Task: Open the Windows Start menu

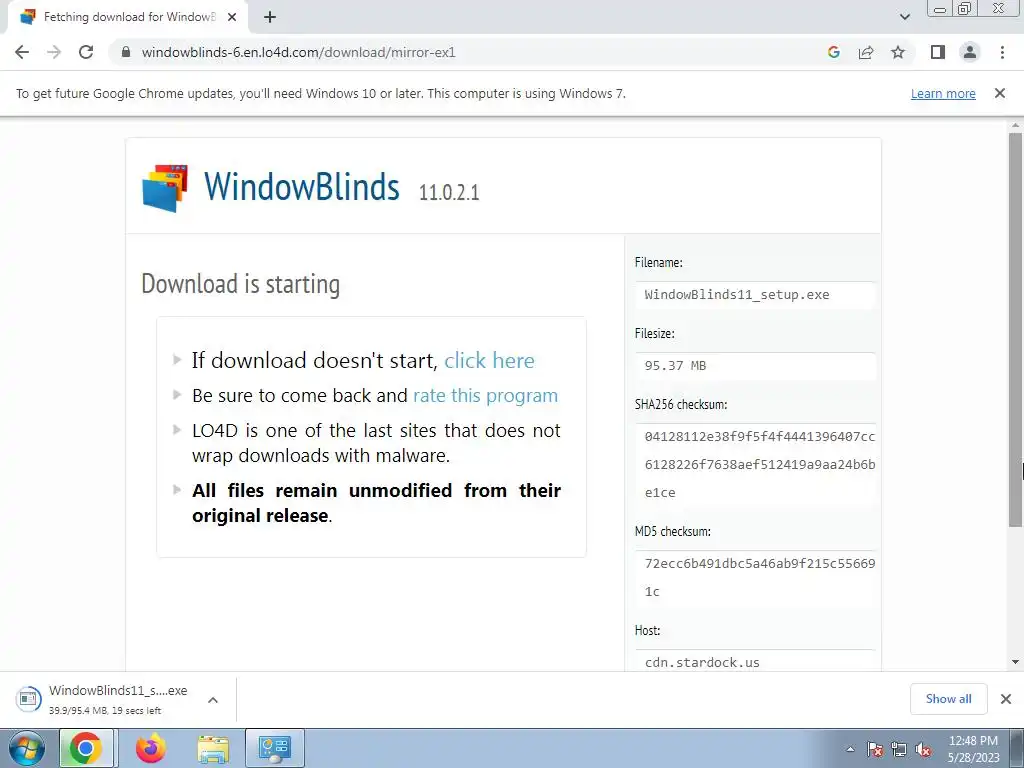Action: 26,748
